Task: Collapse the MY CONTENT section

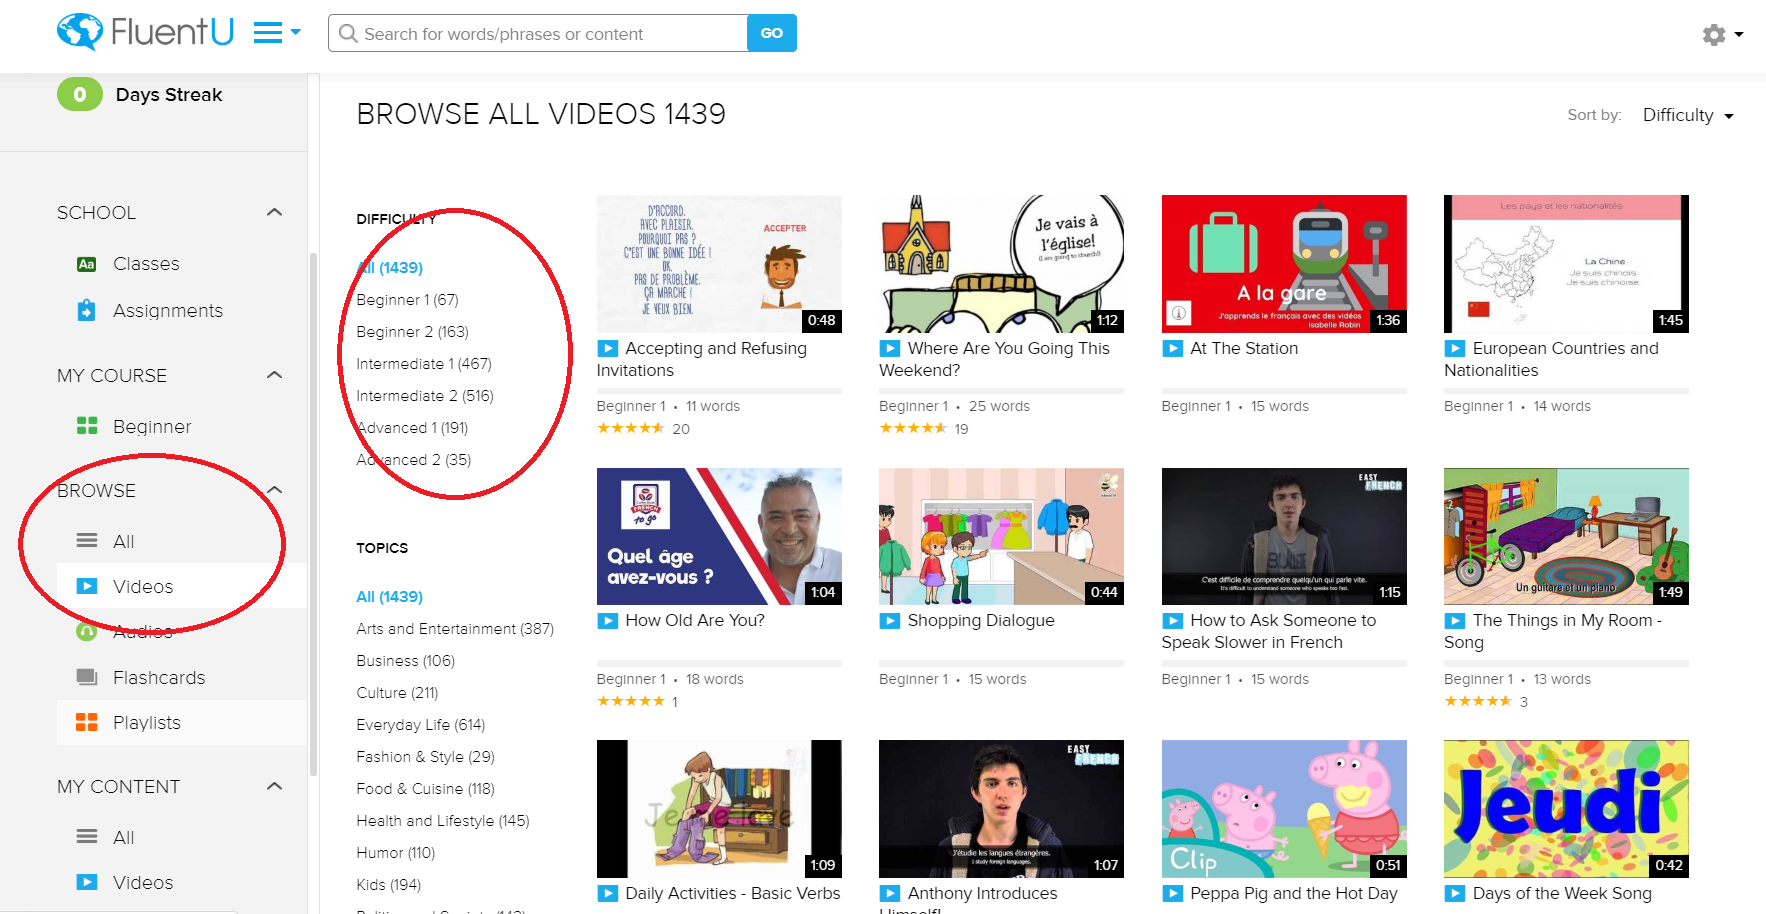Action: click(275, 787)
